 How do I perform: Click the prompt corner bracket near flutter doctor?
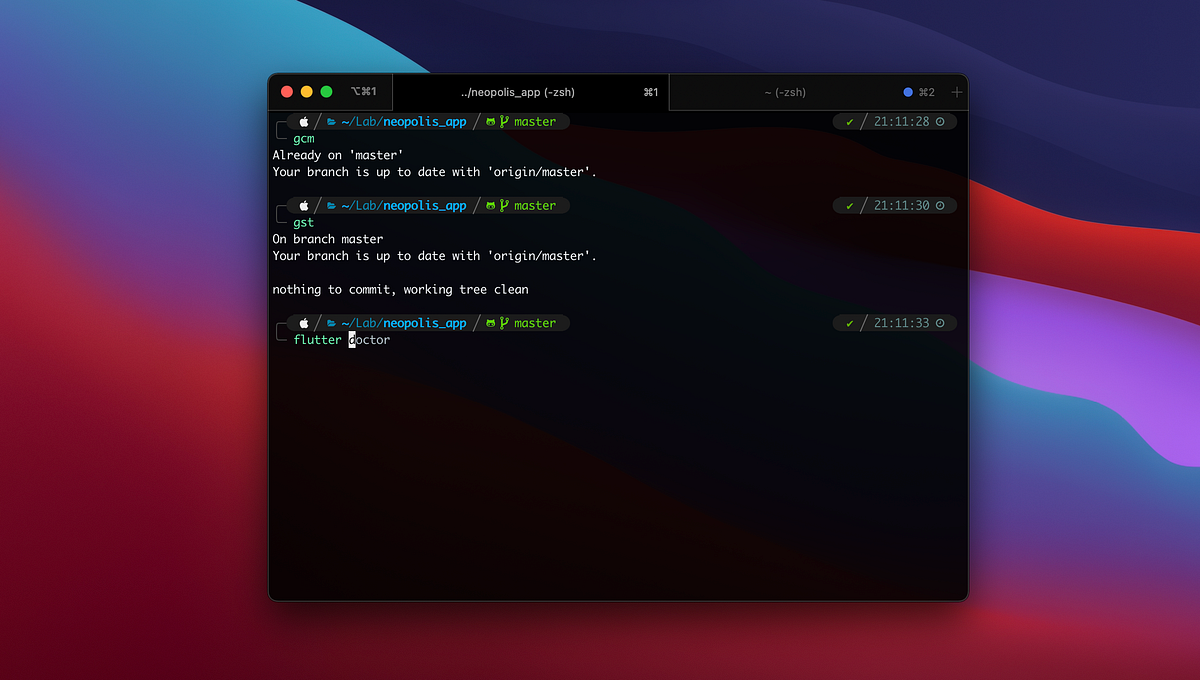(x=280, y=330)
